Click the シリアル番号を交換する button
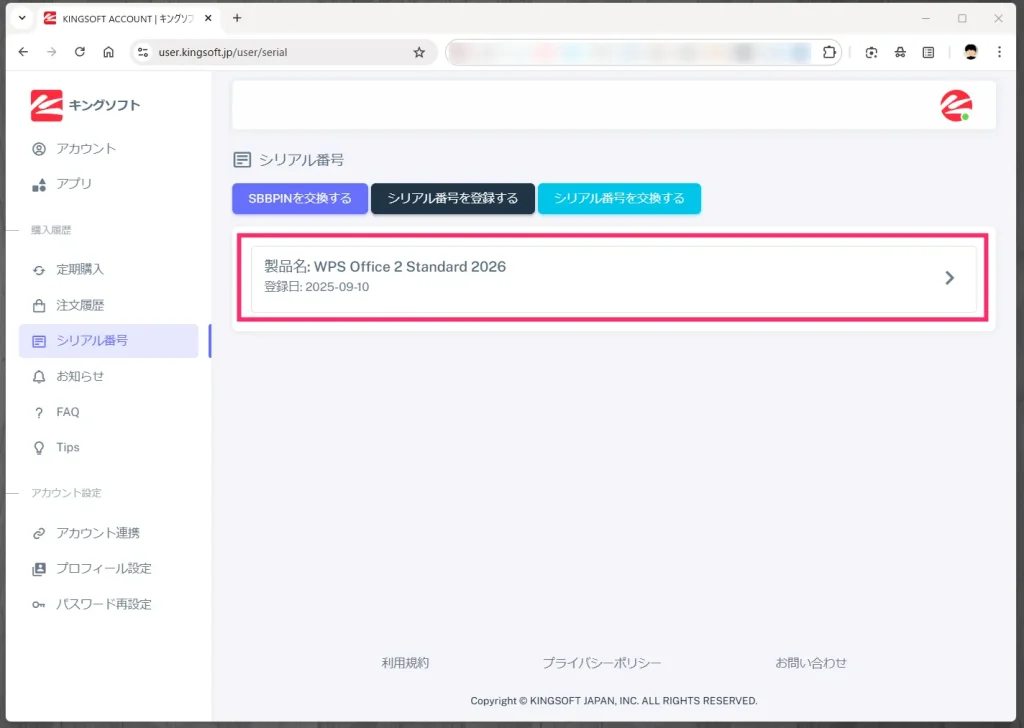This screenshot has height=728, width=1024. point(619,198)
